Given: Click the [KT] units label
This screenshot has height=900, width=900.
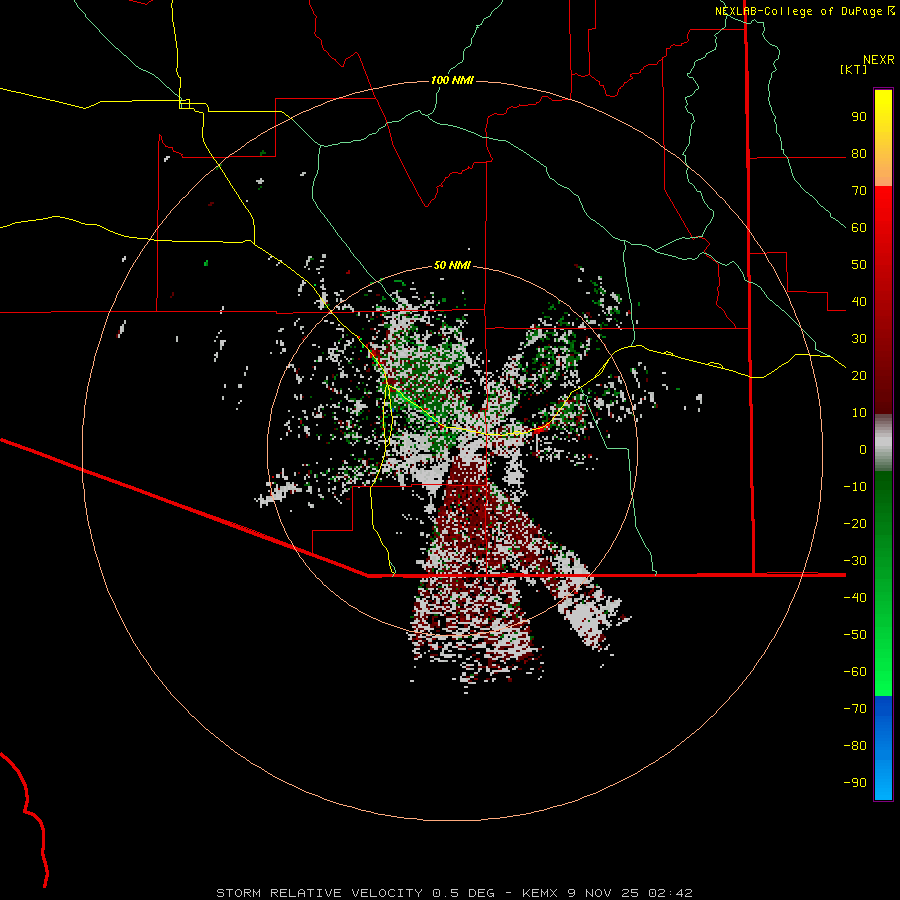Looking at the screenshot, I should [853, 69].
